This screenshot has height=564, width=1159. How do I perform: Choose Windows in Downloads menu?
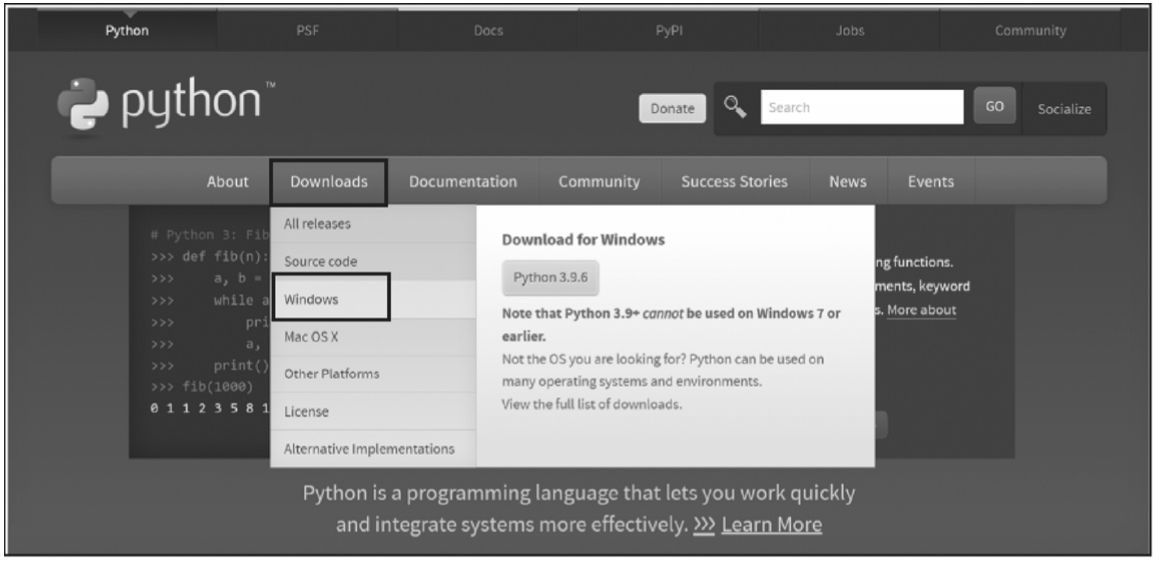[x=373, y=299]
